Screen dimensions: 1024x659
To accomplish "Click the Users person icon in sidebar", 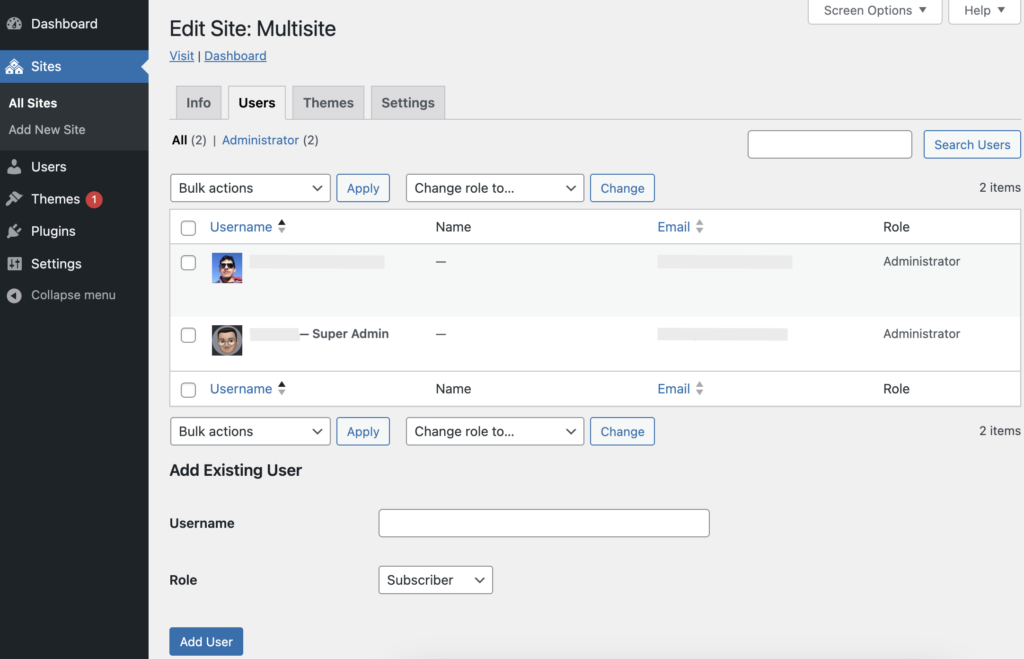I will click(14, 167).
